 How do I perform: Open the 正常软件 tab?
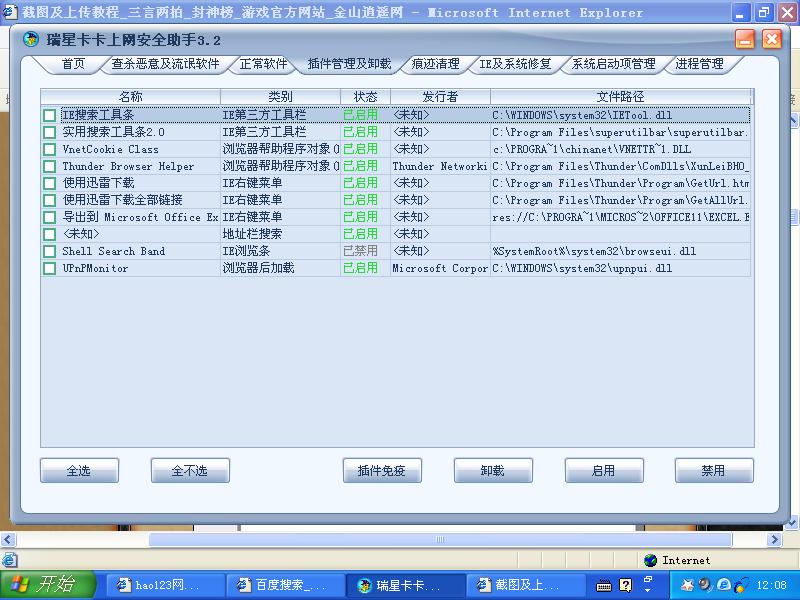click(263, 64)
